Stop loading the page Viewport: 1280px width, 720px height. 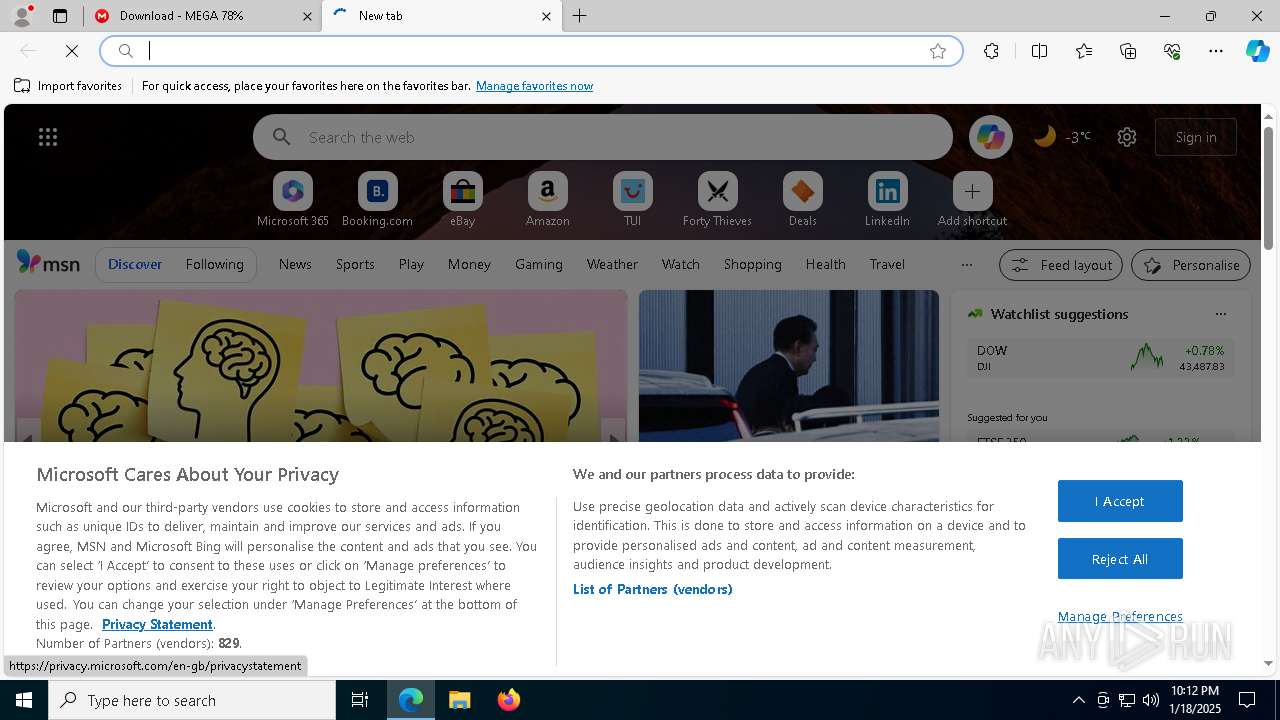(x=72, y=51)
